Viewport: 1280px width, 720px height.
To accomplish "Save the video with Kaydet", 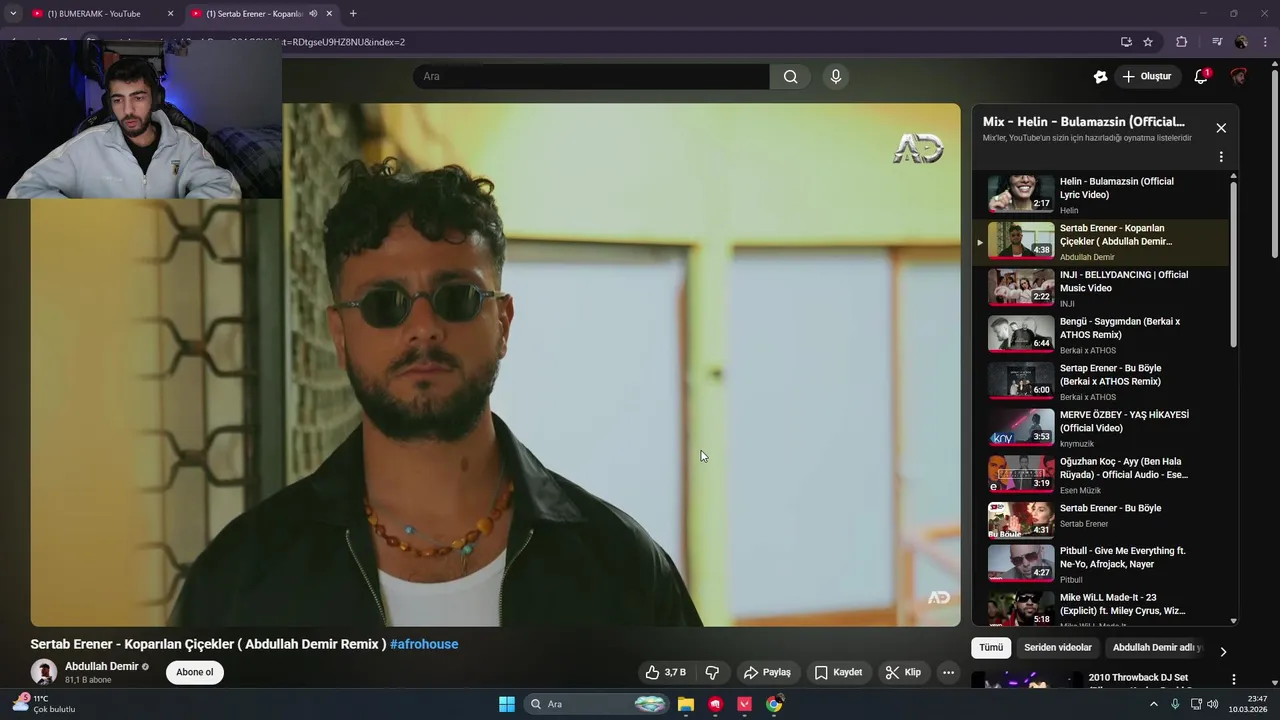I will coord(838,672).
